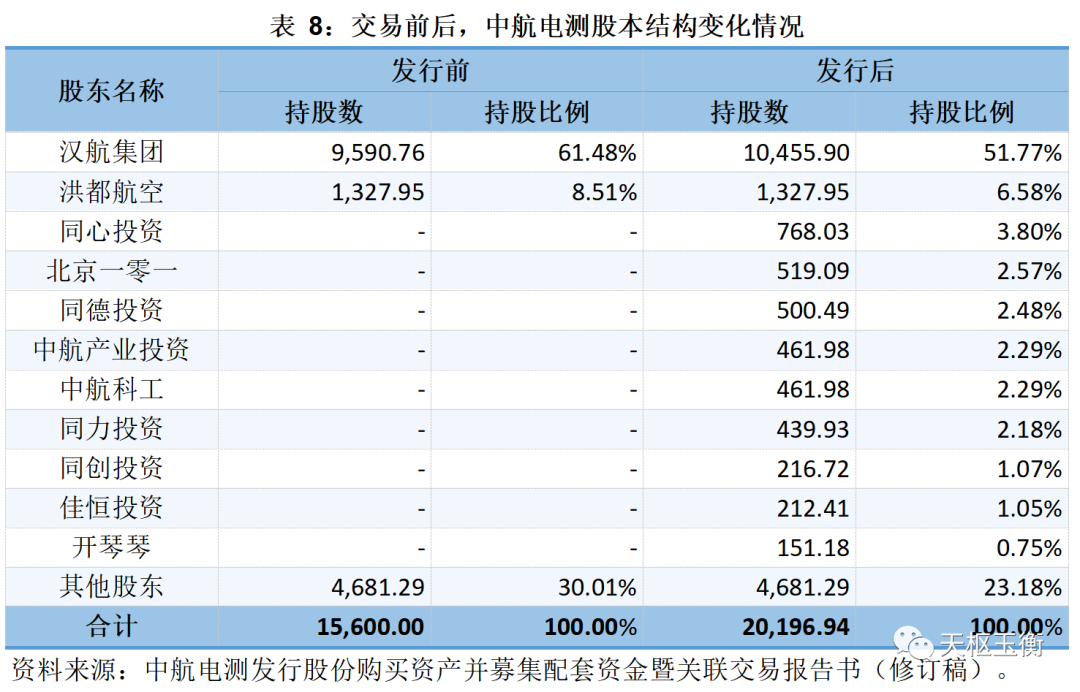
Task: Click the 股东名称 column header
Action: pyautogui.click(x=111, y=91)
